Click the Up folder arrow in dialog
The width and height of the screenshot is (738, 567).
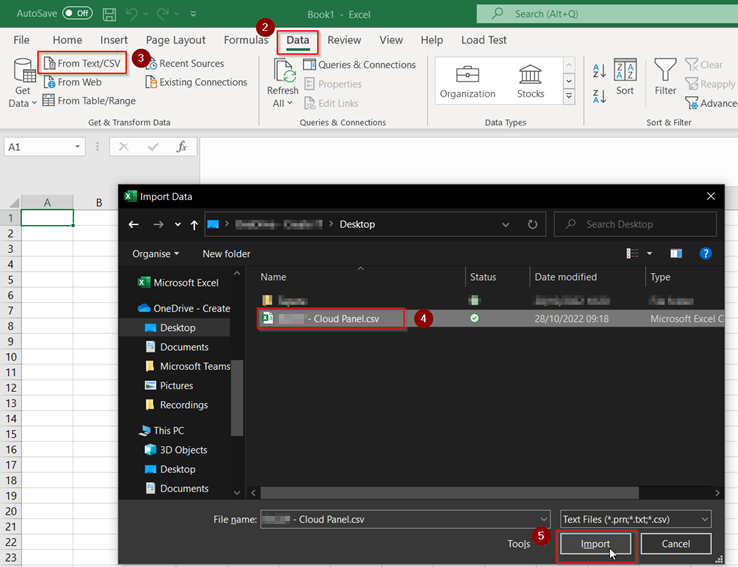(x=194, y=225)
